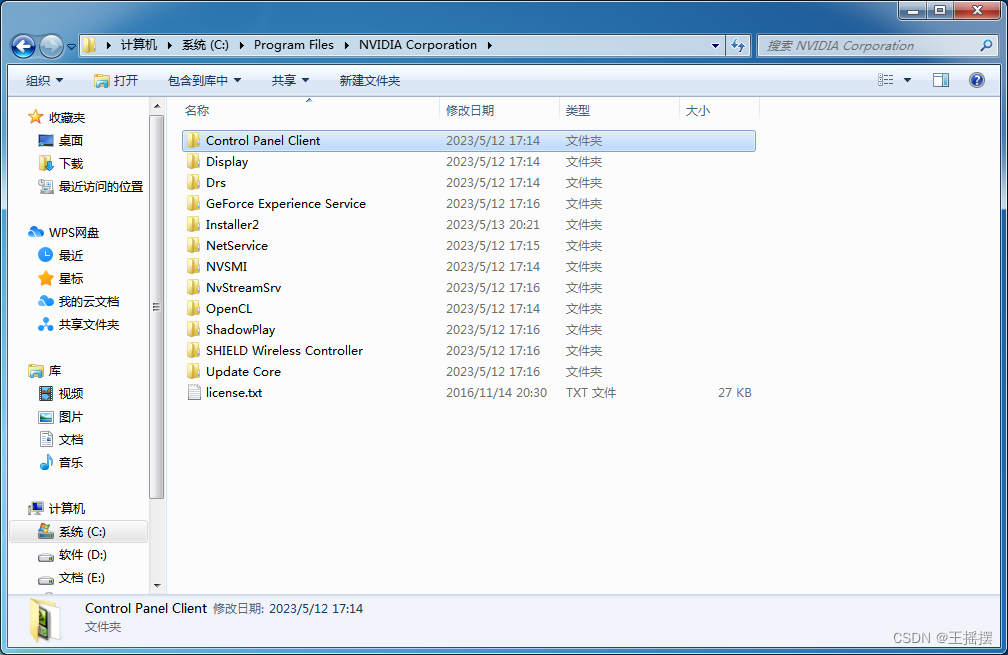Screen dimensions: 1008x655
Task: Click SHIELD Wireless Controller folder name
Action: tap(284, 350)
